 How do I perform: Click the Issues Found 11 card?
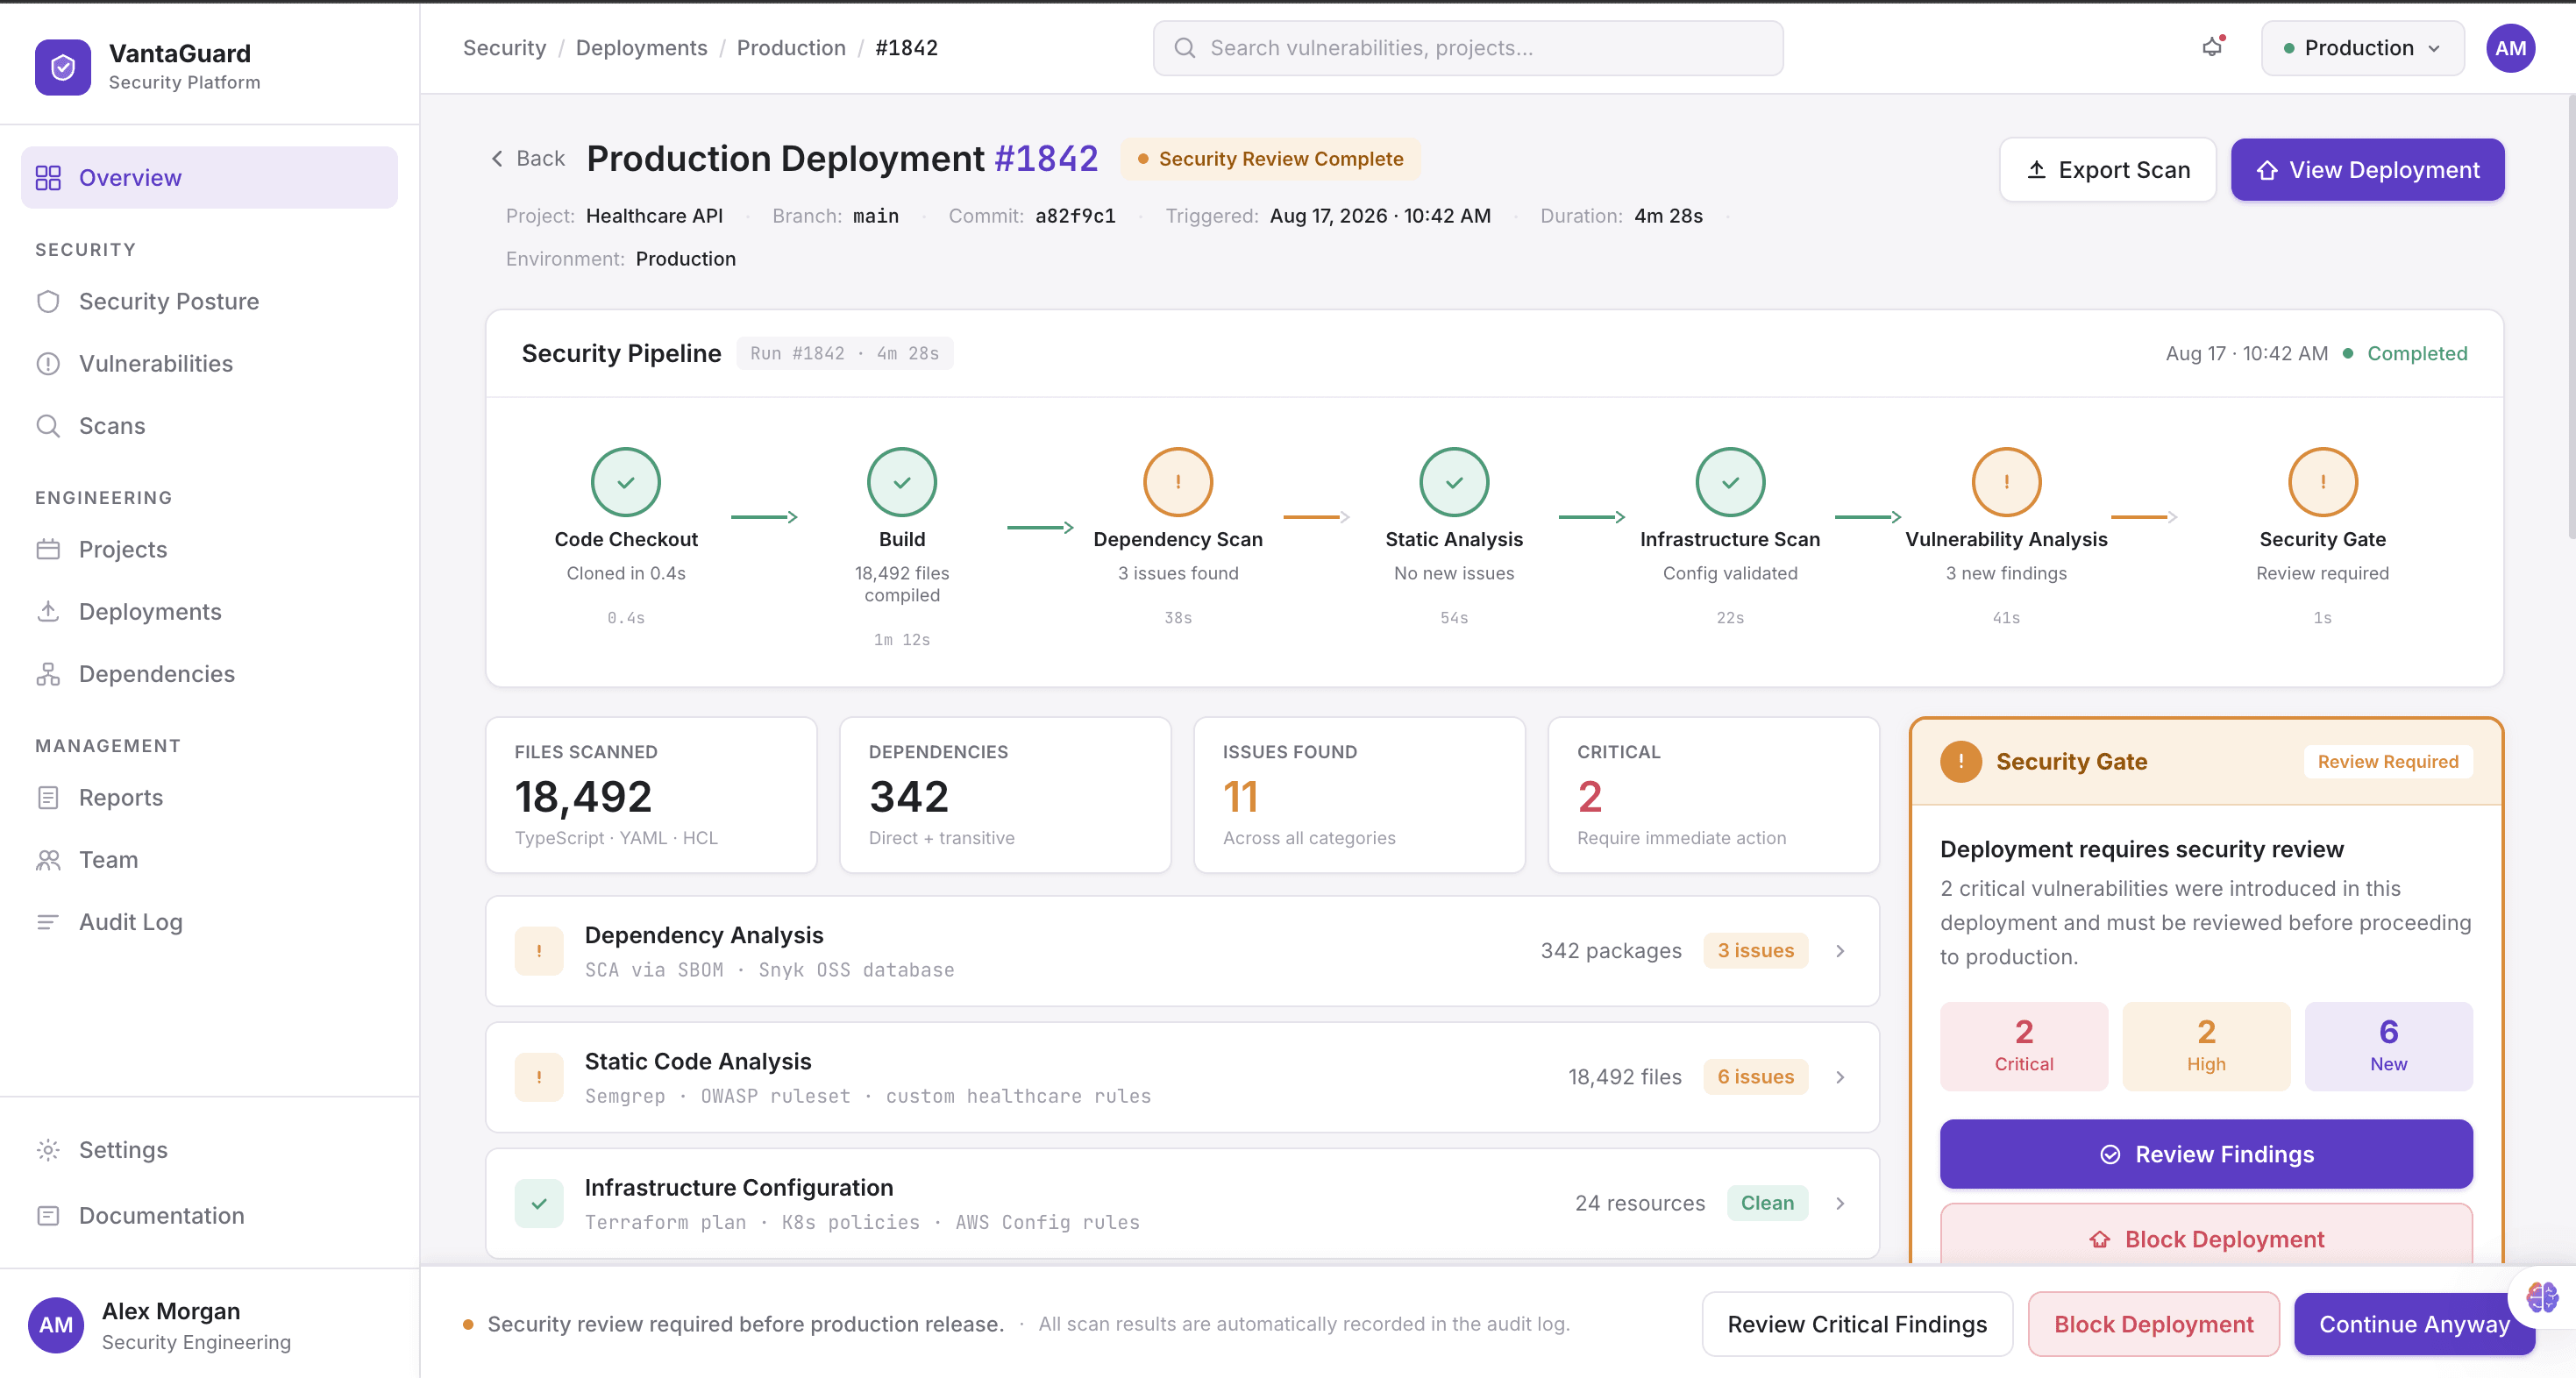click(x=1359, y=795)
